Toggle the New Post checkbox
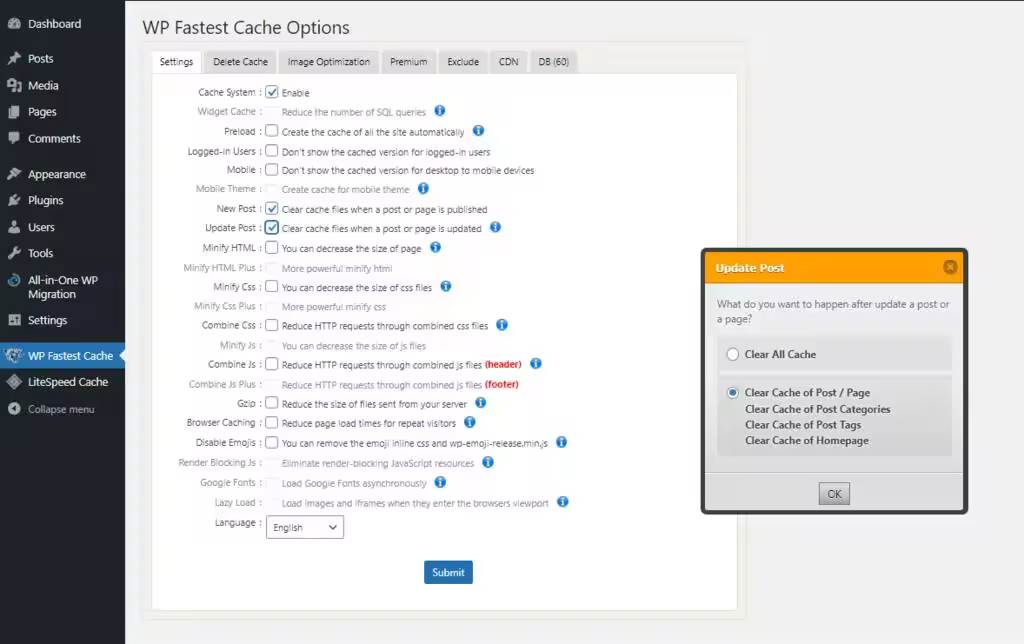 (x=272, y=208)
